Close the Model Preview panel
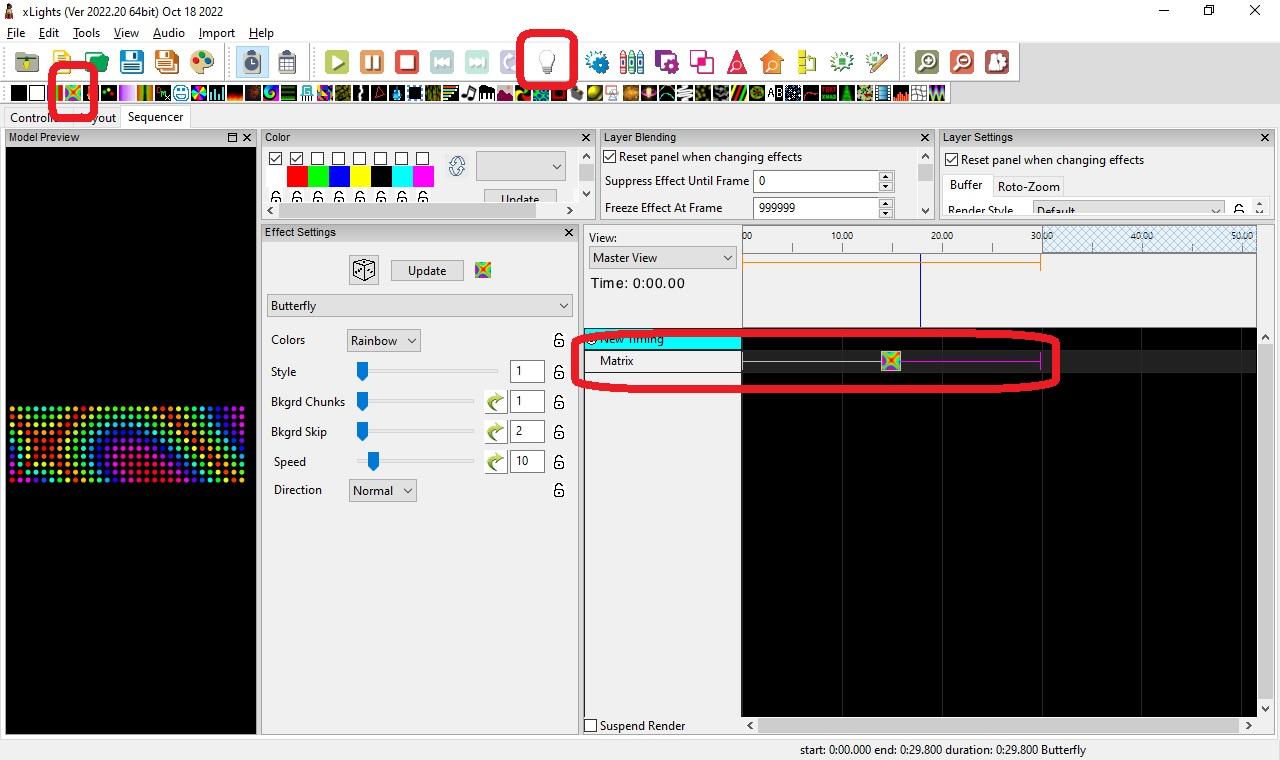Image resolution: width=1280 pixels, height=760 pixels. click(247, 137)
